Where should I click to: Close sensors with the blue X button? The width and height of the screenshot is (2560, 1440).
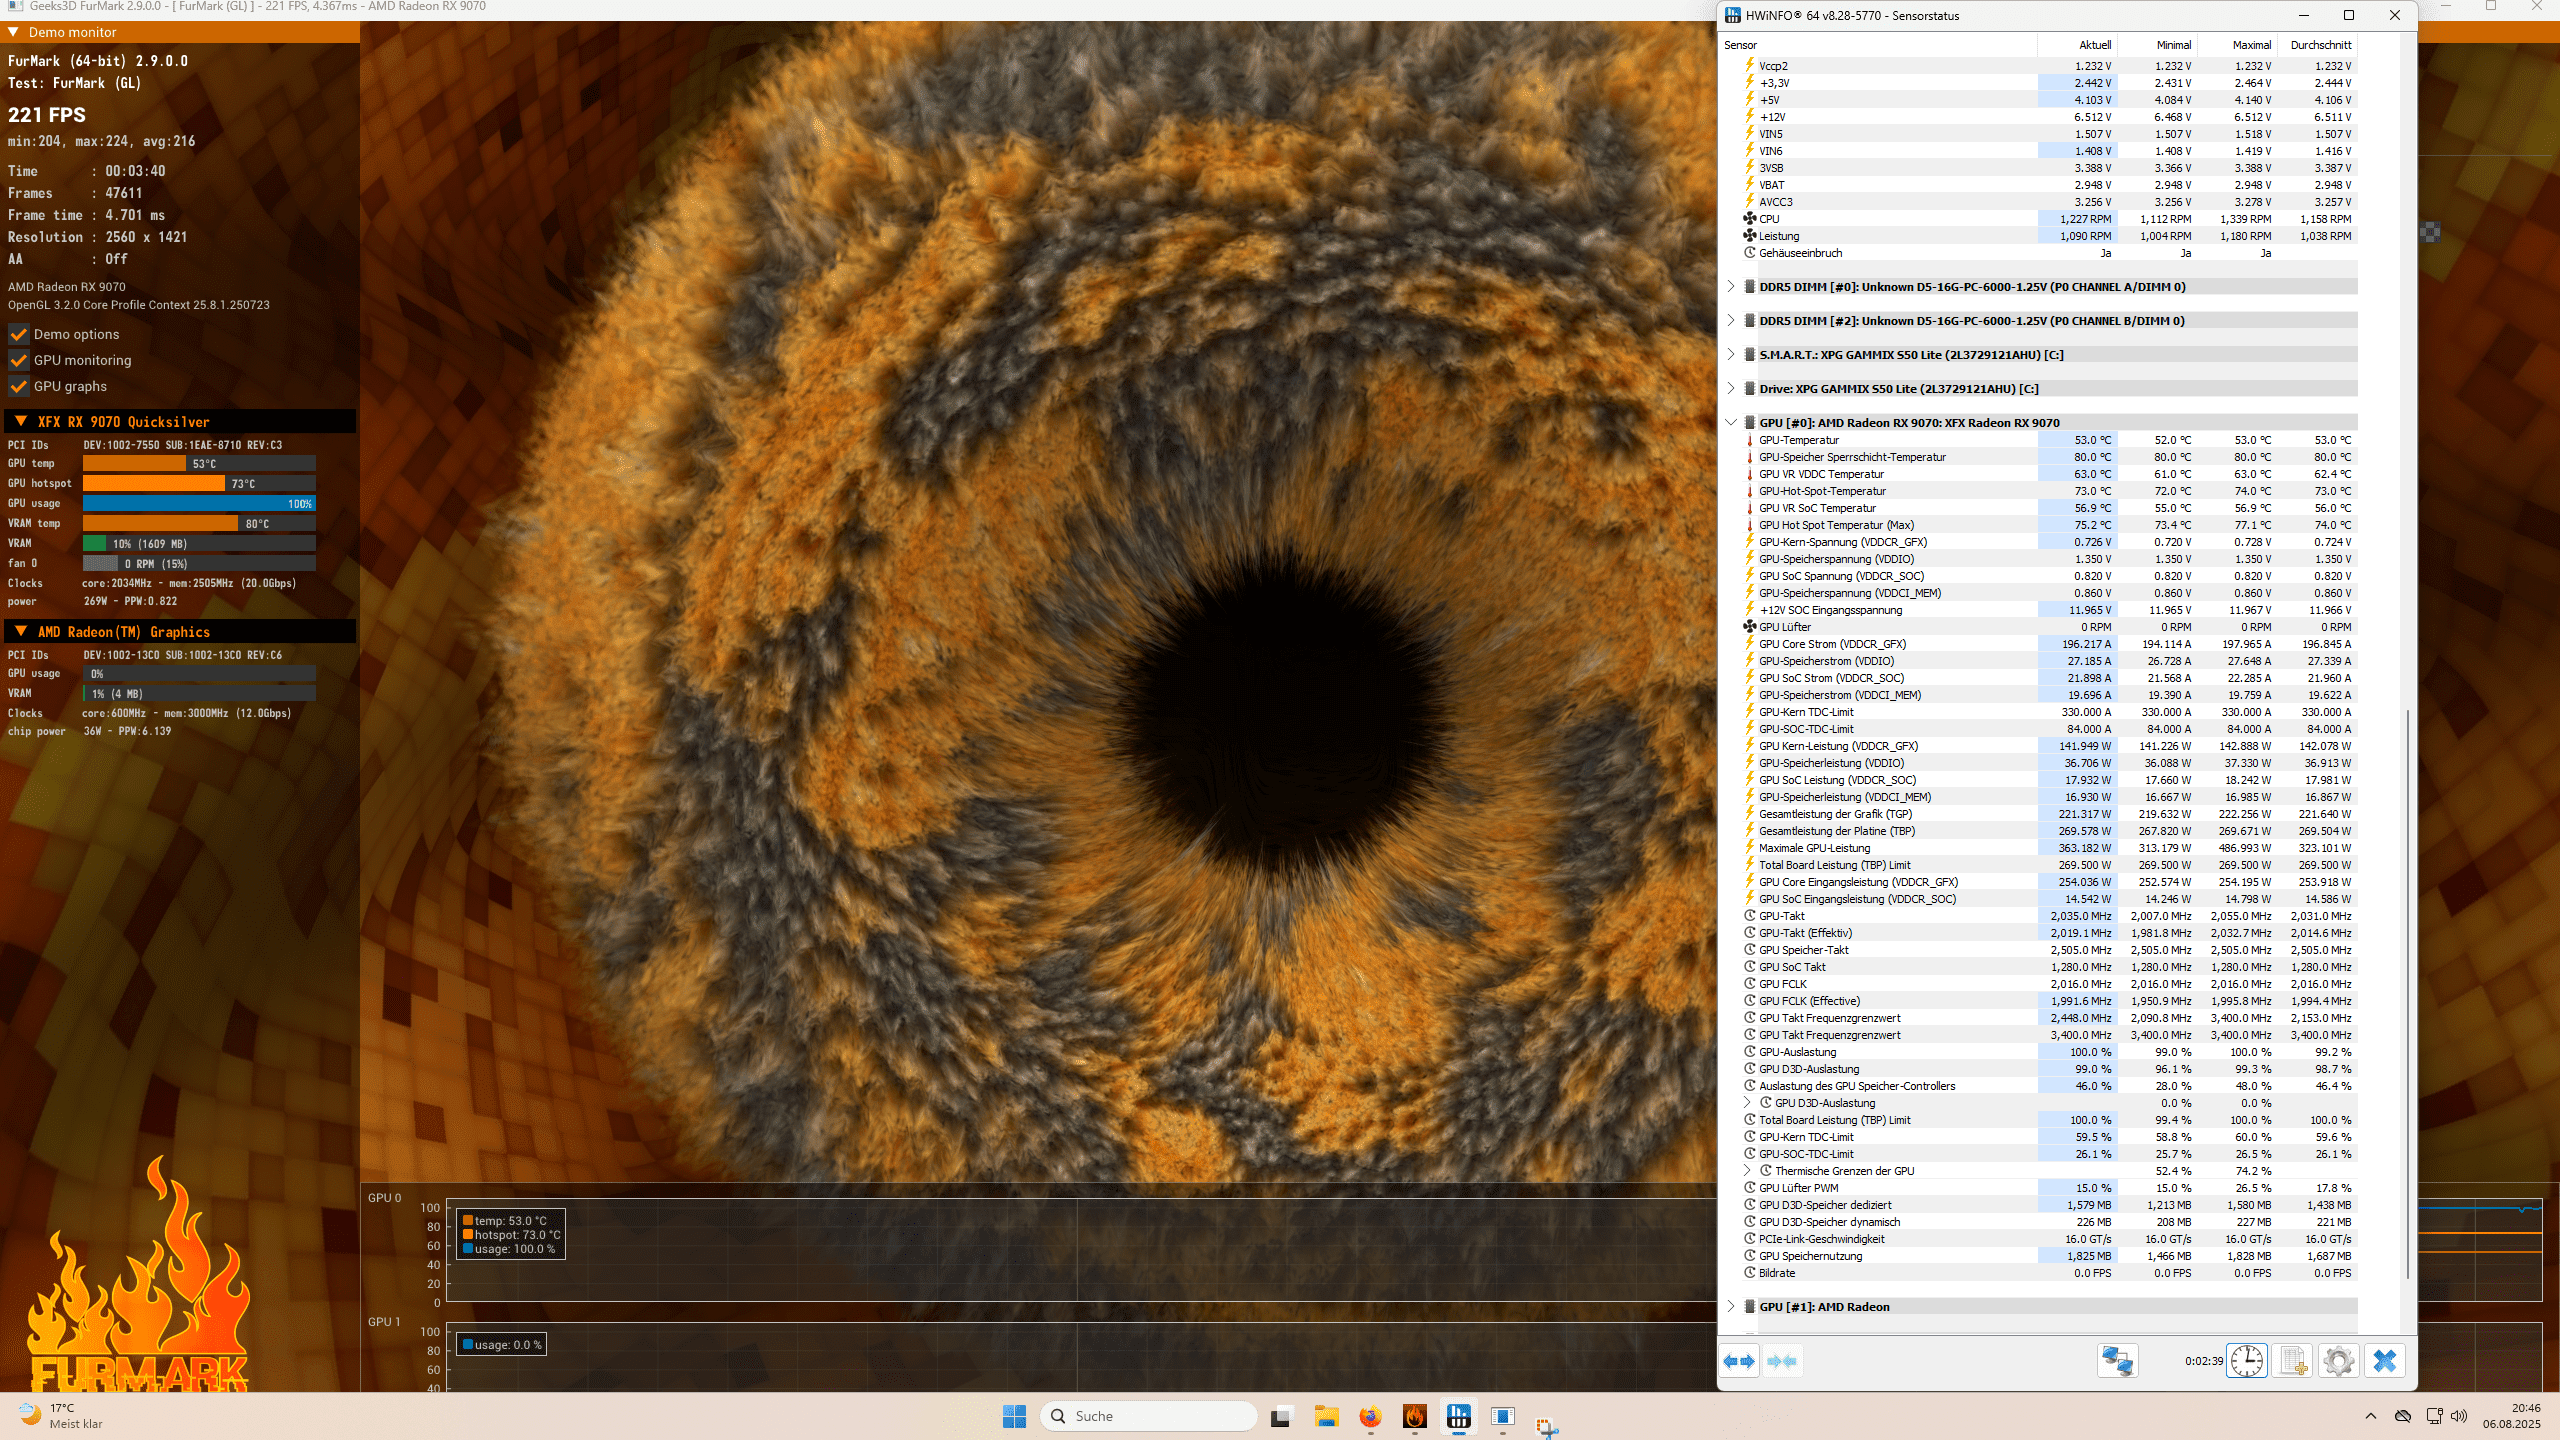tap(2385, 1361)
